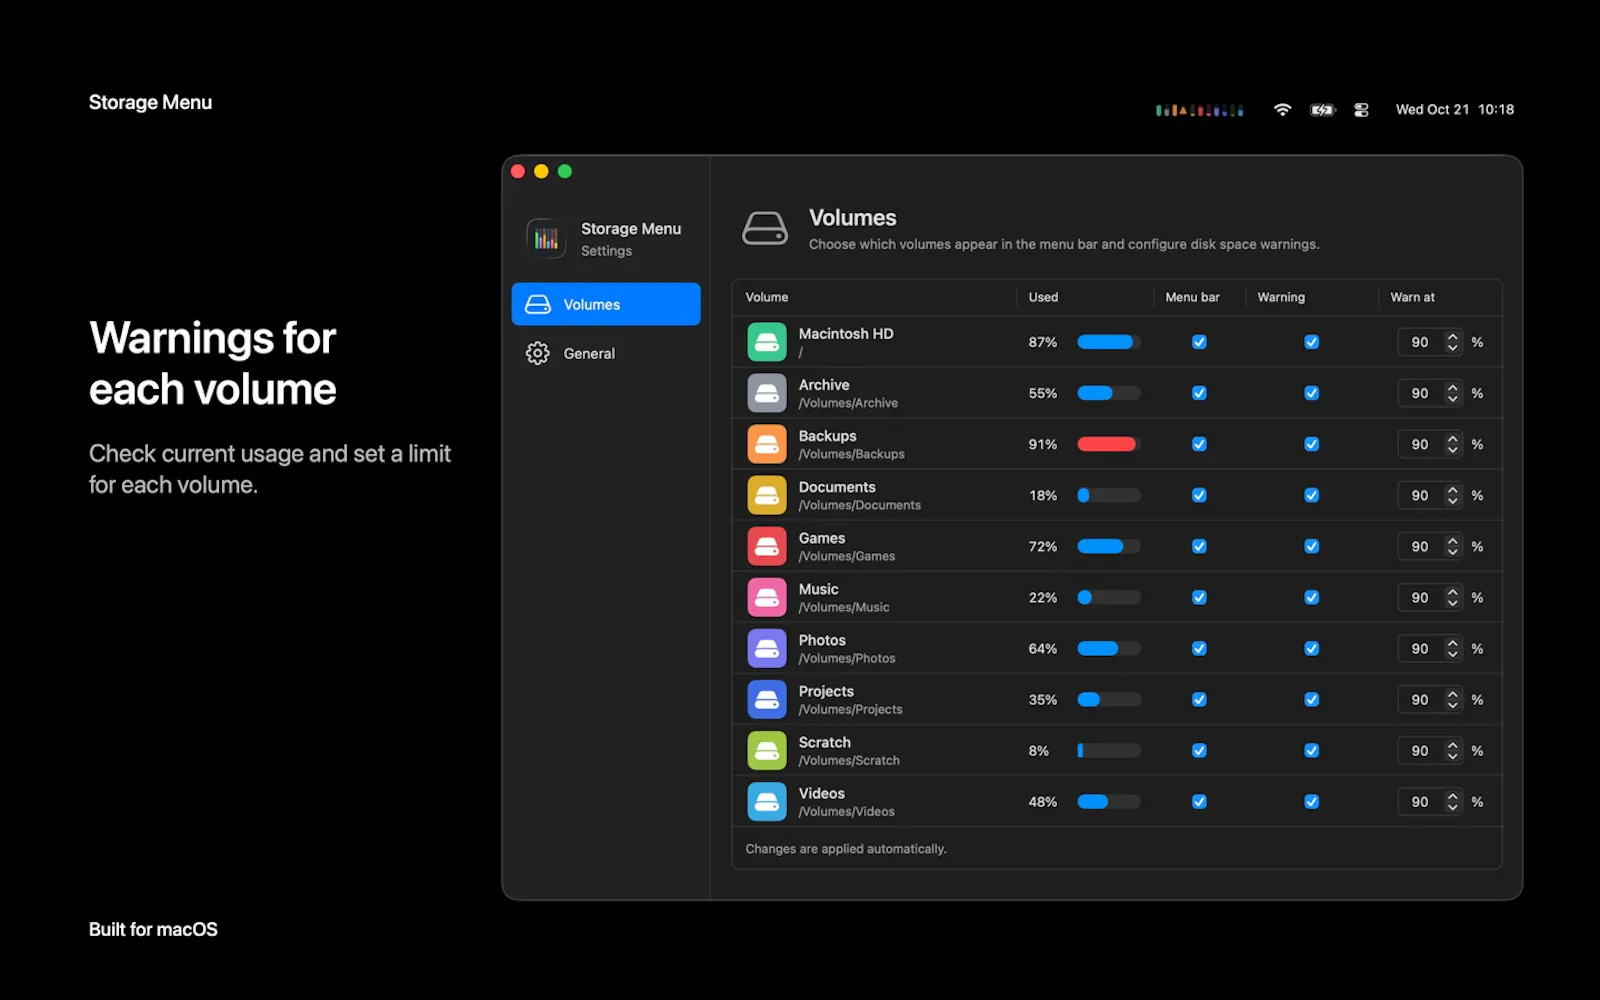
Task: Select the Volumes sidebar tab
Action: [x=606, y=304]
